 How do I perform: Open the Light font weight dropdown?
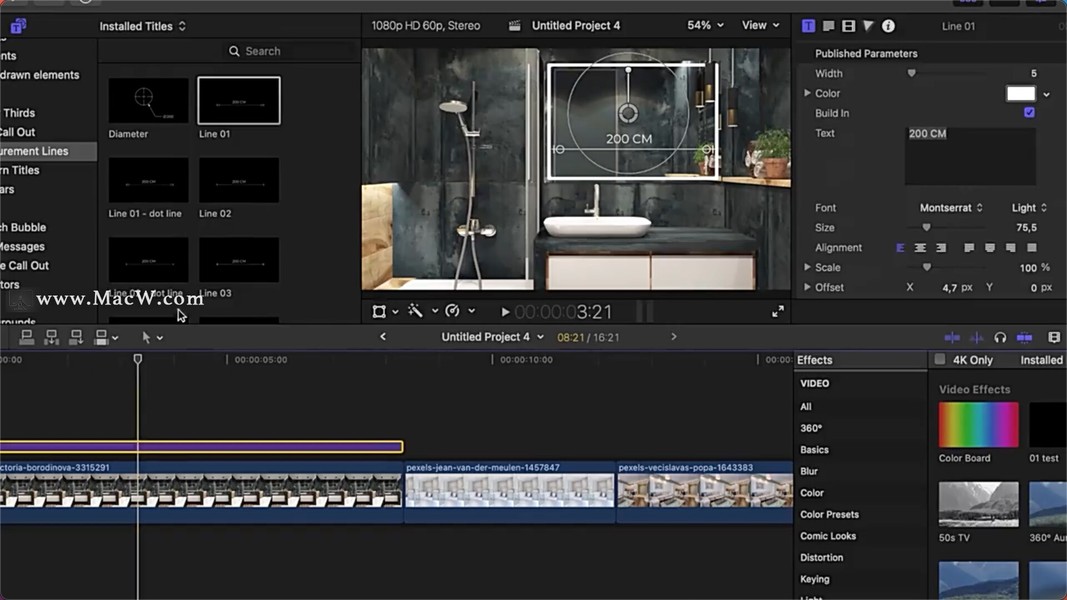click(x=1029, y=207)
